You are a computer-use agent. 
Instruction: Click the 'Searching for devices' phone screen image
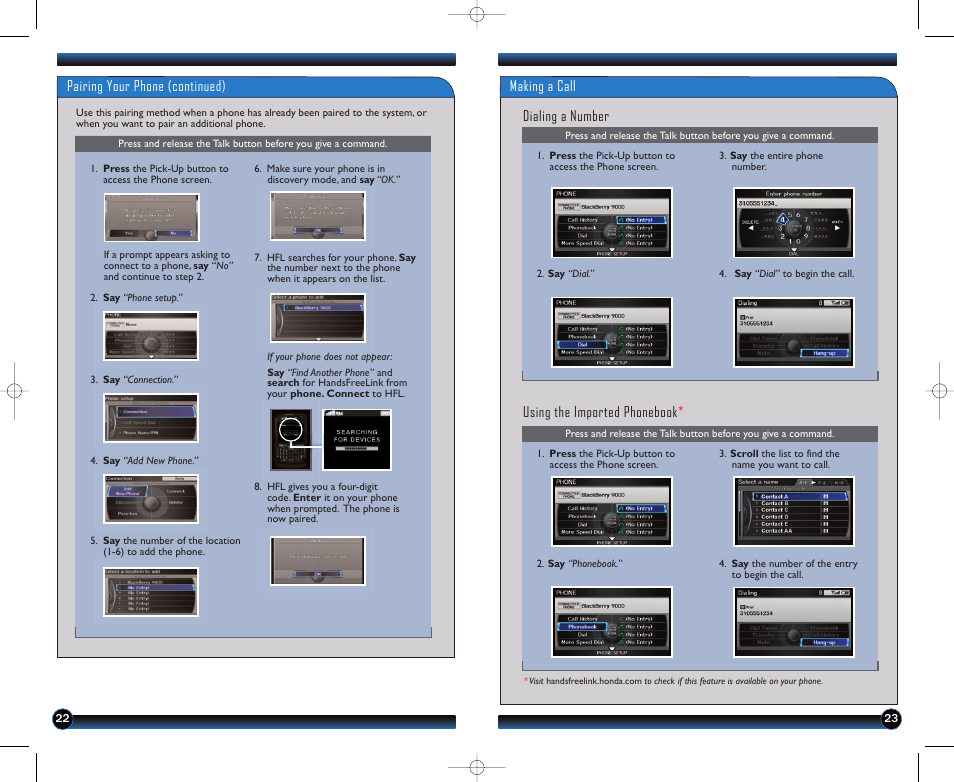coord(357,439)
